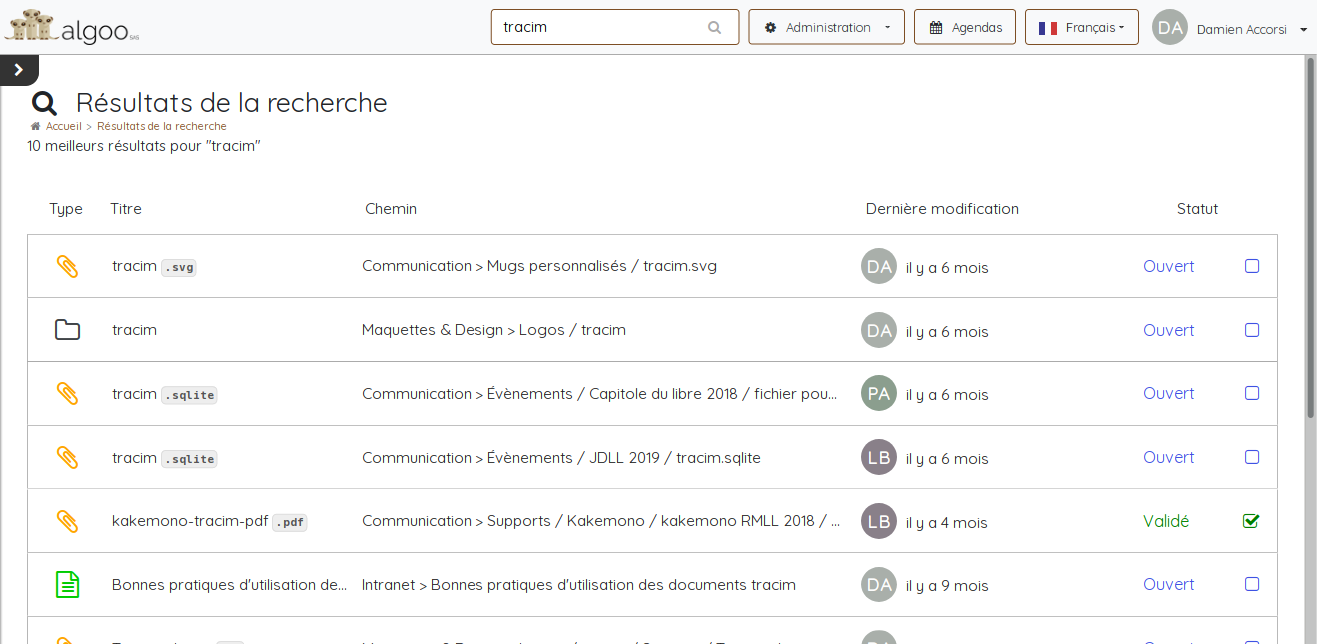Click the vertical page scrollbar
Image resolution: width=1317 pixels, height=644 pixels.
click(1310, 240)
